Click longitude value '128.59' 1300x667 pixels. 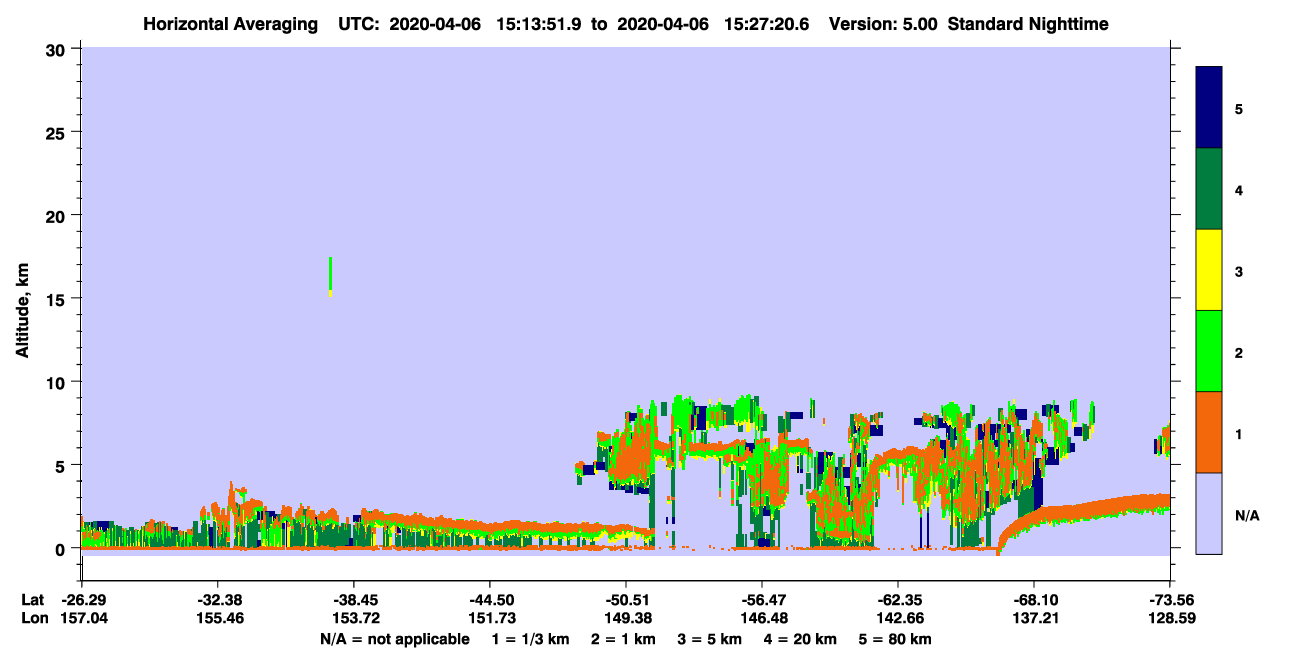click(1170, 619)
